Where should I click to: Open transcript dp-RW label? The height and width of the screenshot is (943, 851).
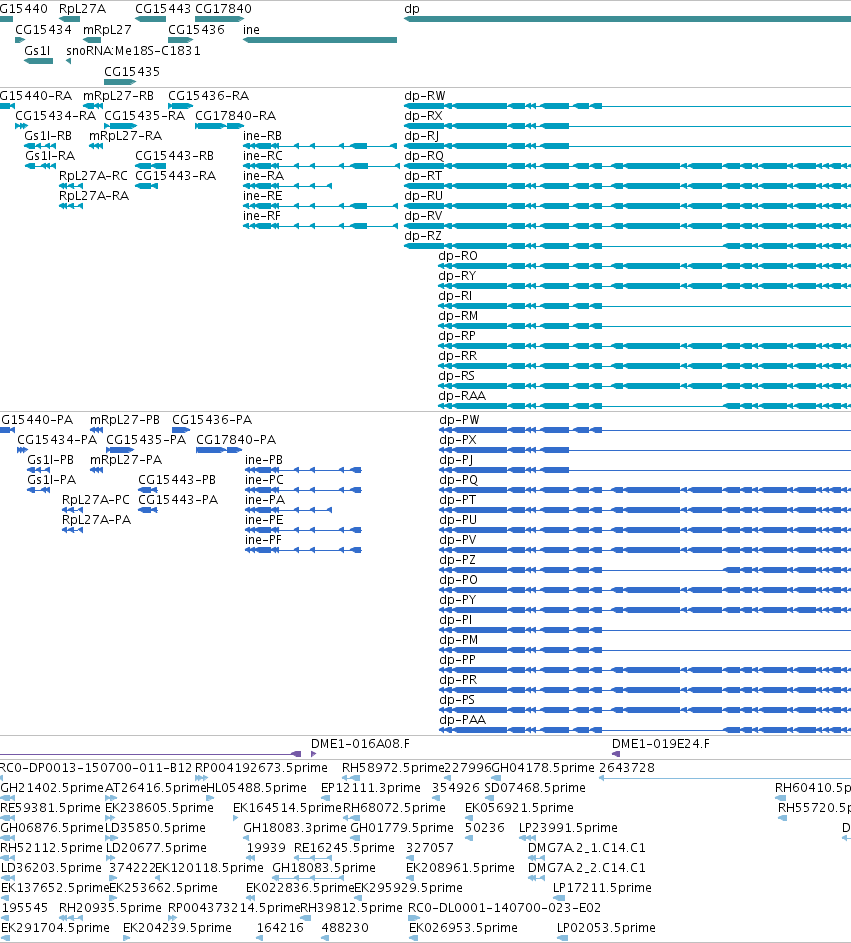point(425,96)
